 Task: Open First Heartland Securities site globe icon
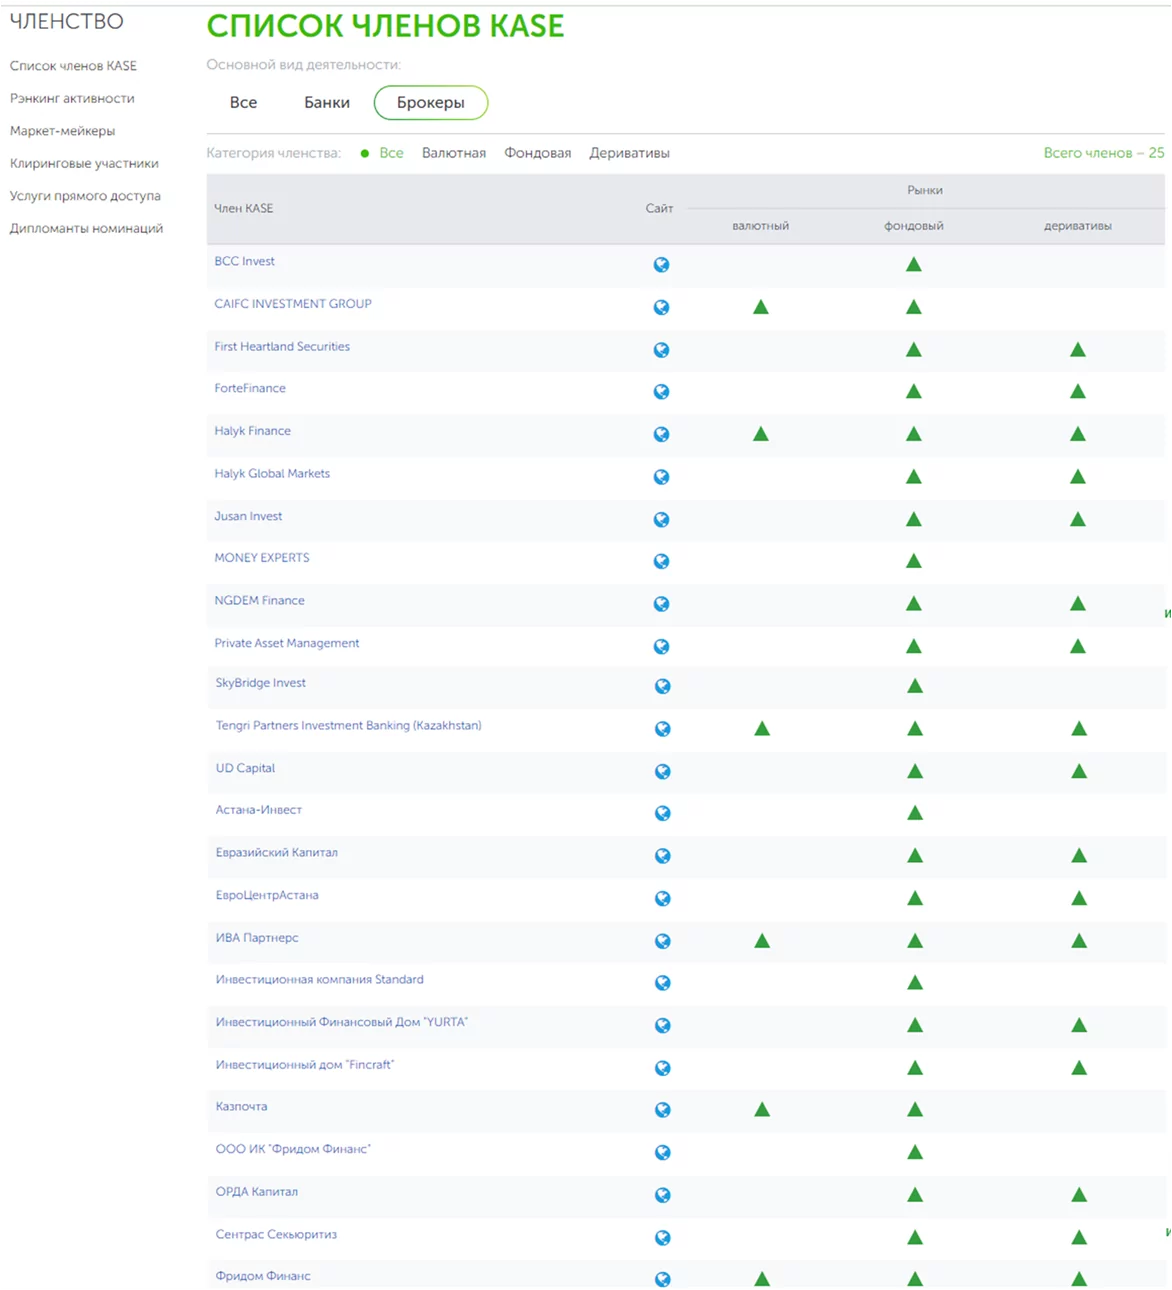661,350
